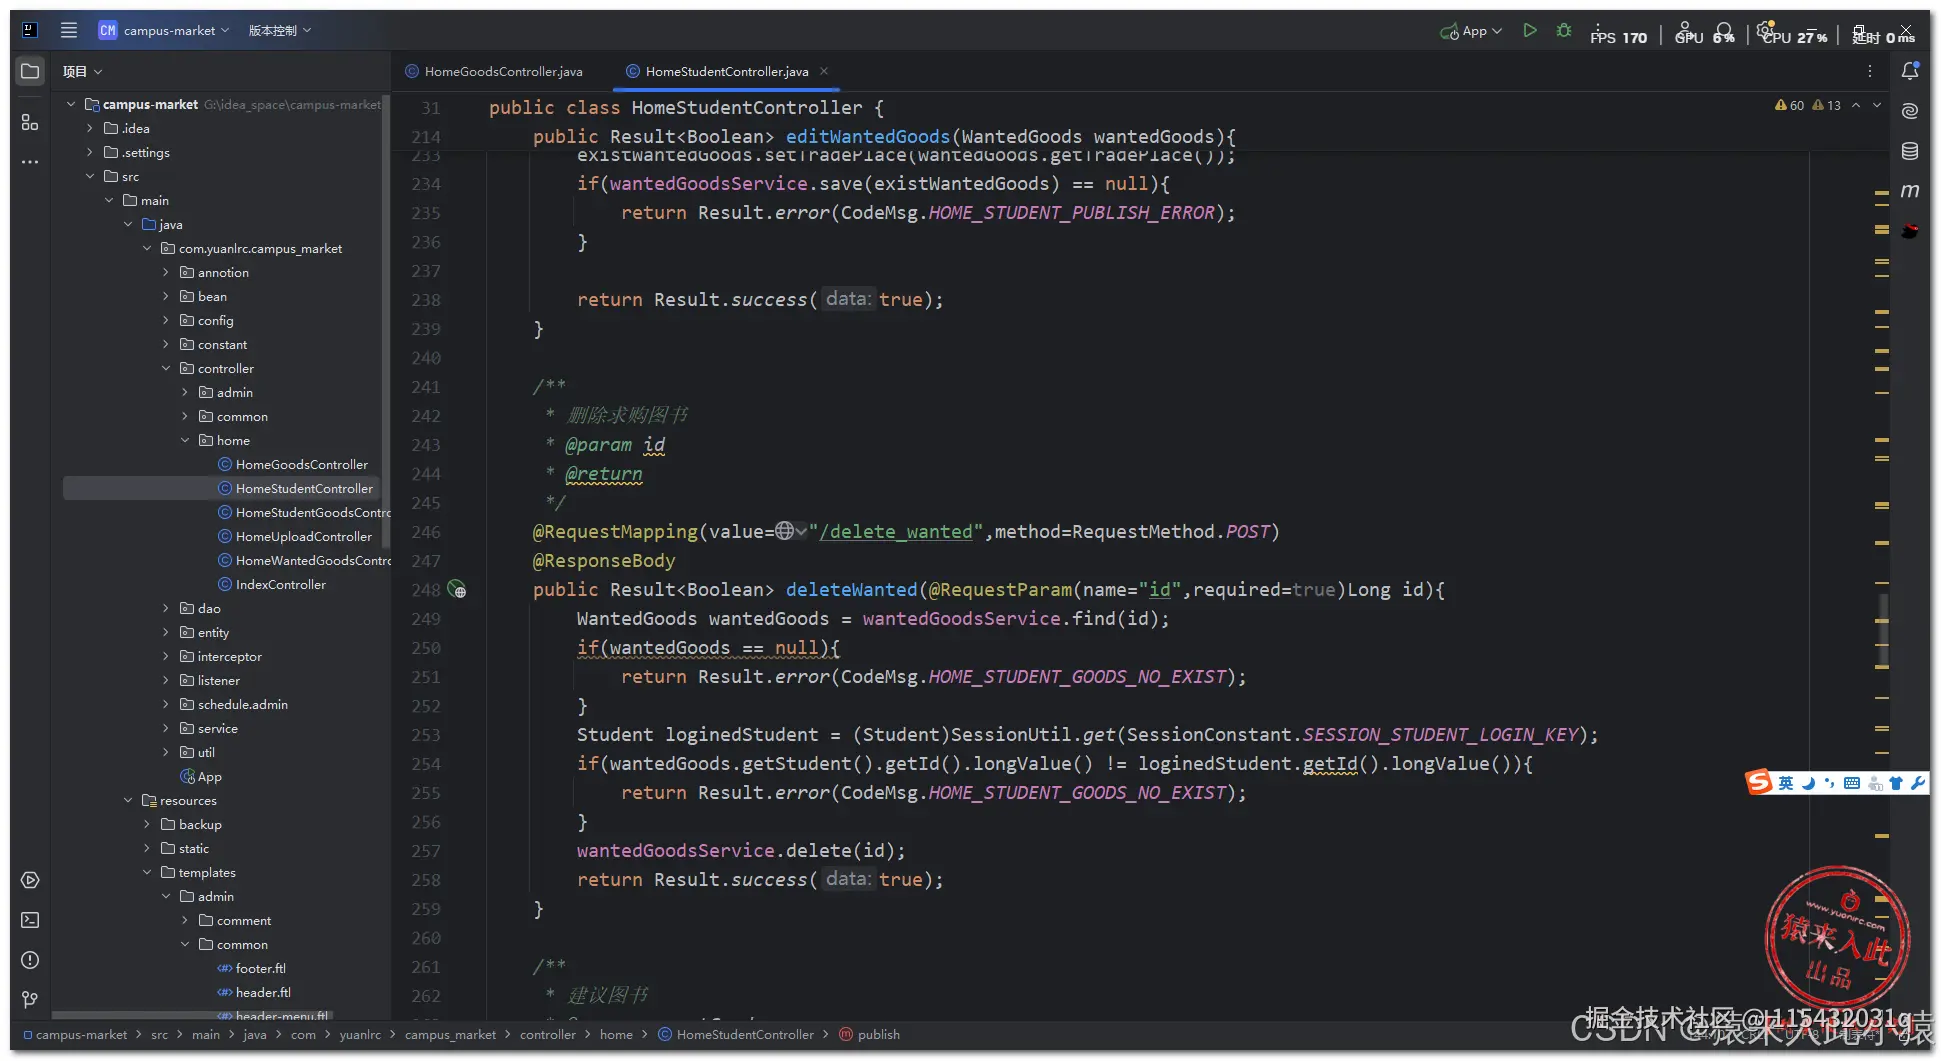The image size is (1941, 1061).
Task: Click the 13 weak warnings indicator
Action: (x=1827, y=105)
